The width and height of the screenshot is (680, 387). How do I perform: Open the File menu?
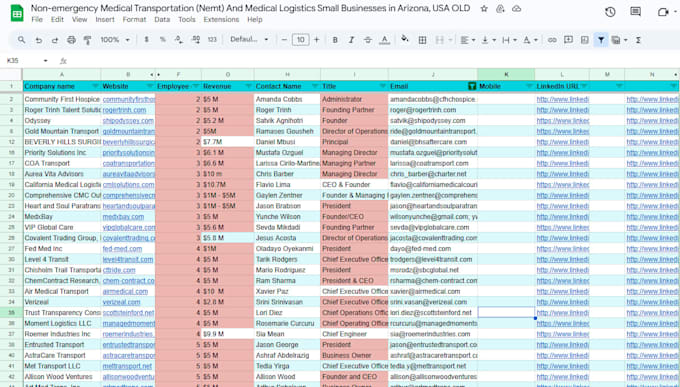coord(37,20)
